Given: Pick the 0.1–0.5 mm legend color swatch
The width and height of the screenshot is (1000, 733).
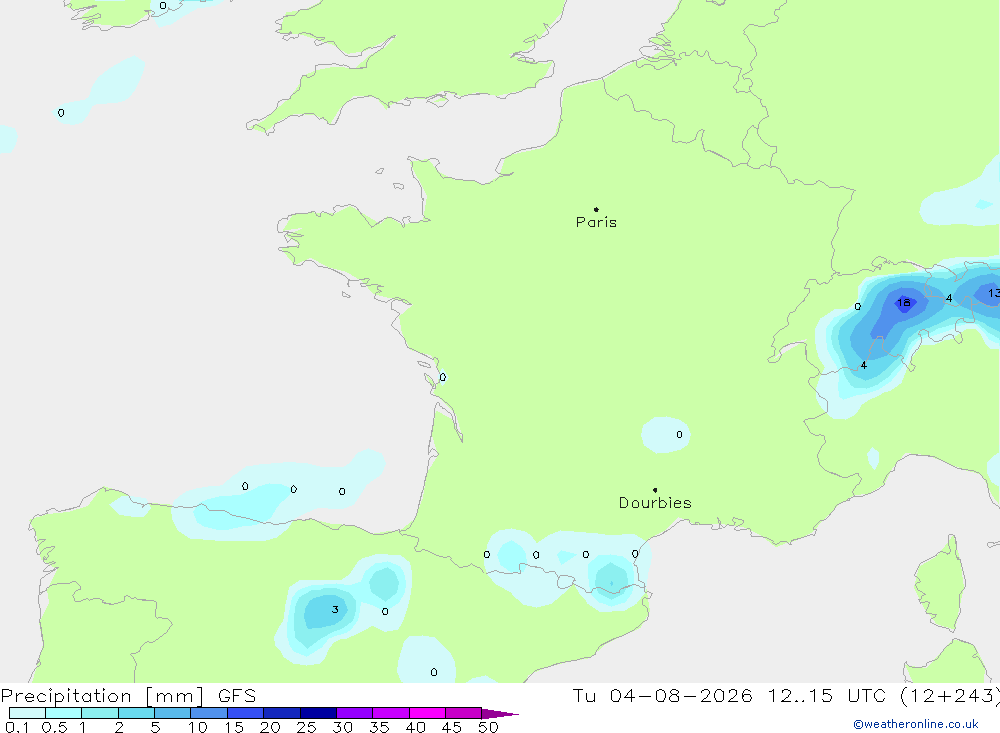Looking at the screenshot, I should [x=27, y=713].
